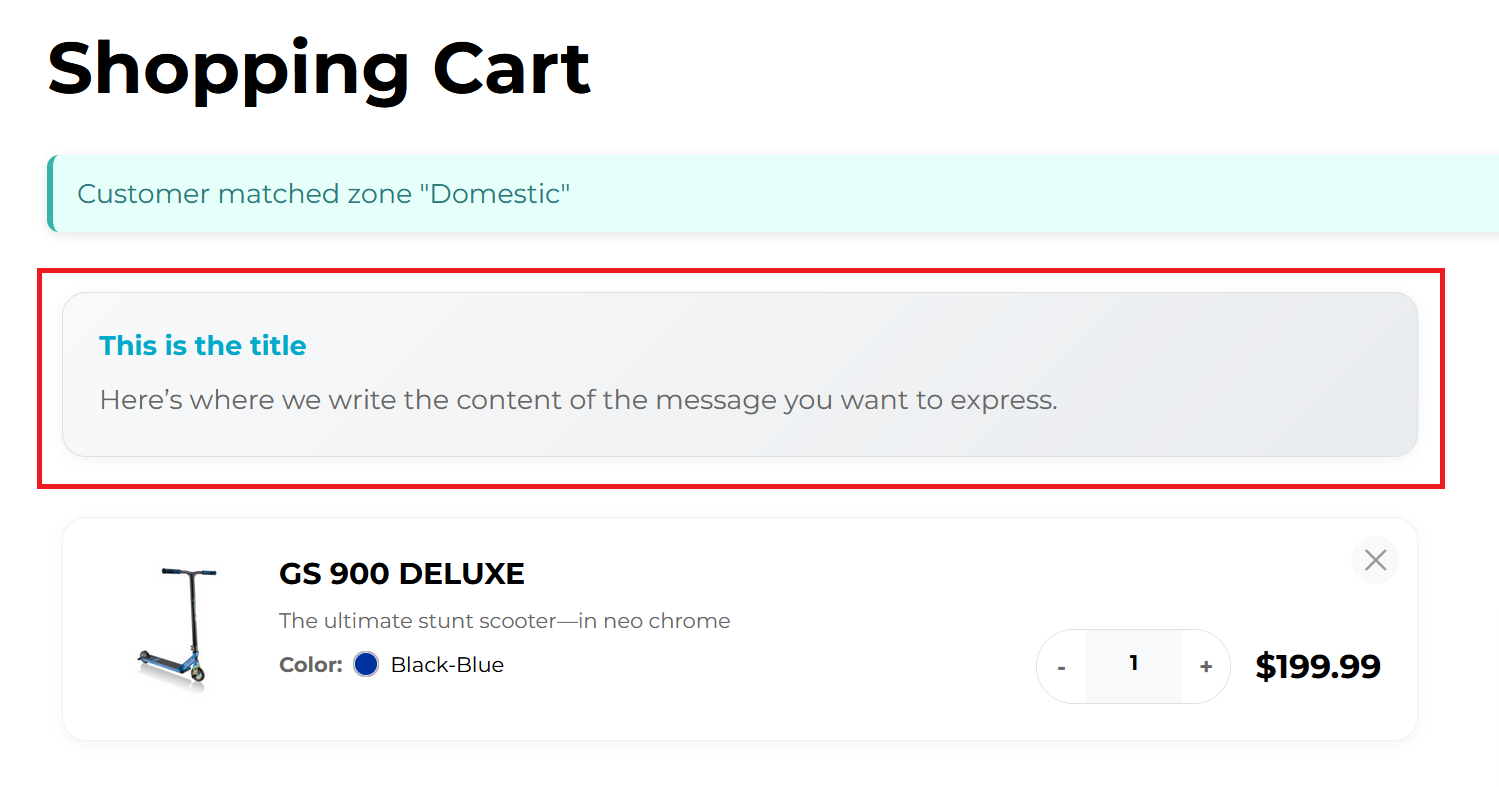Click the Domestic zone notification banner
Image resolution: width=1499 pixels, height=787 pixels.
coord(323,193)
